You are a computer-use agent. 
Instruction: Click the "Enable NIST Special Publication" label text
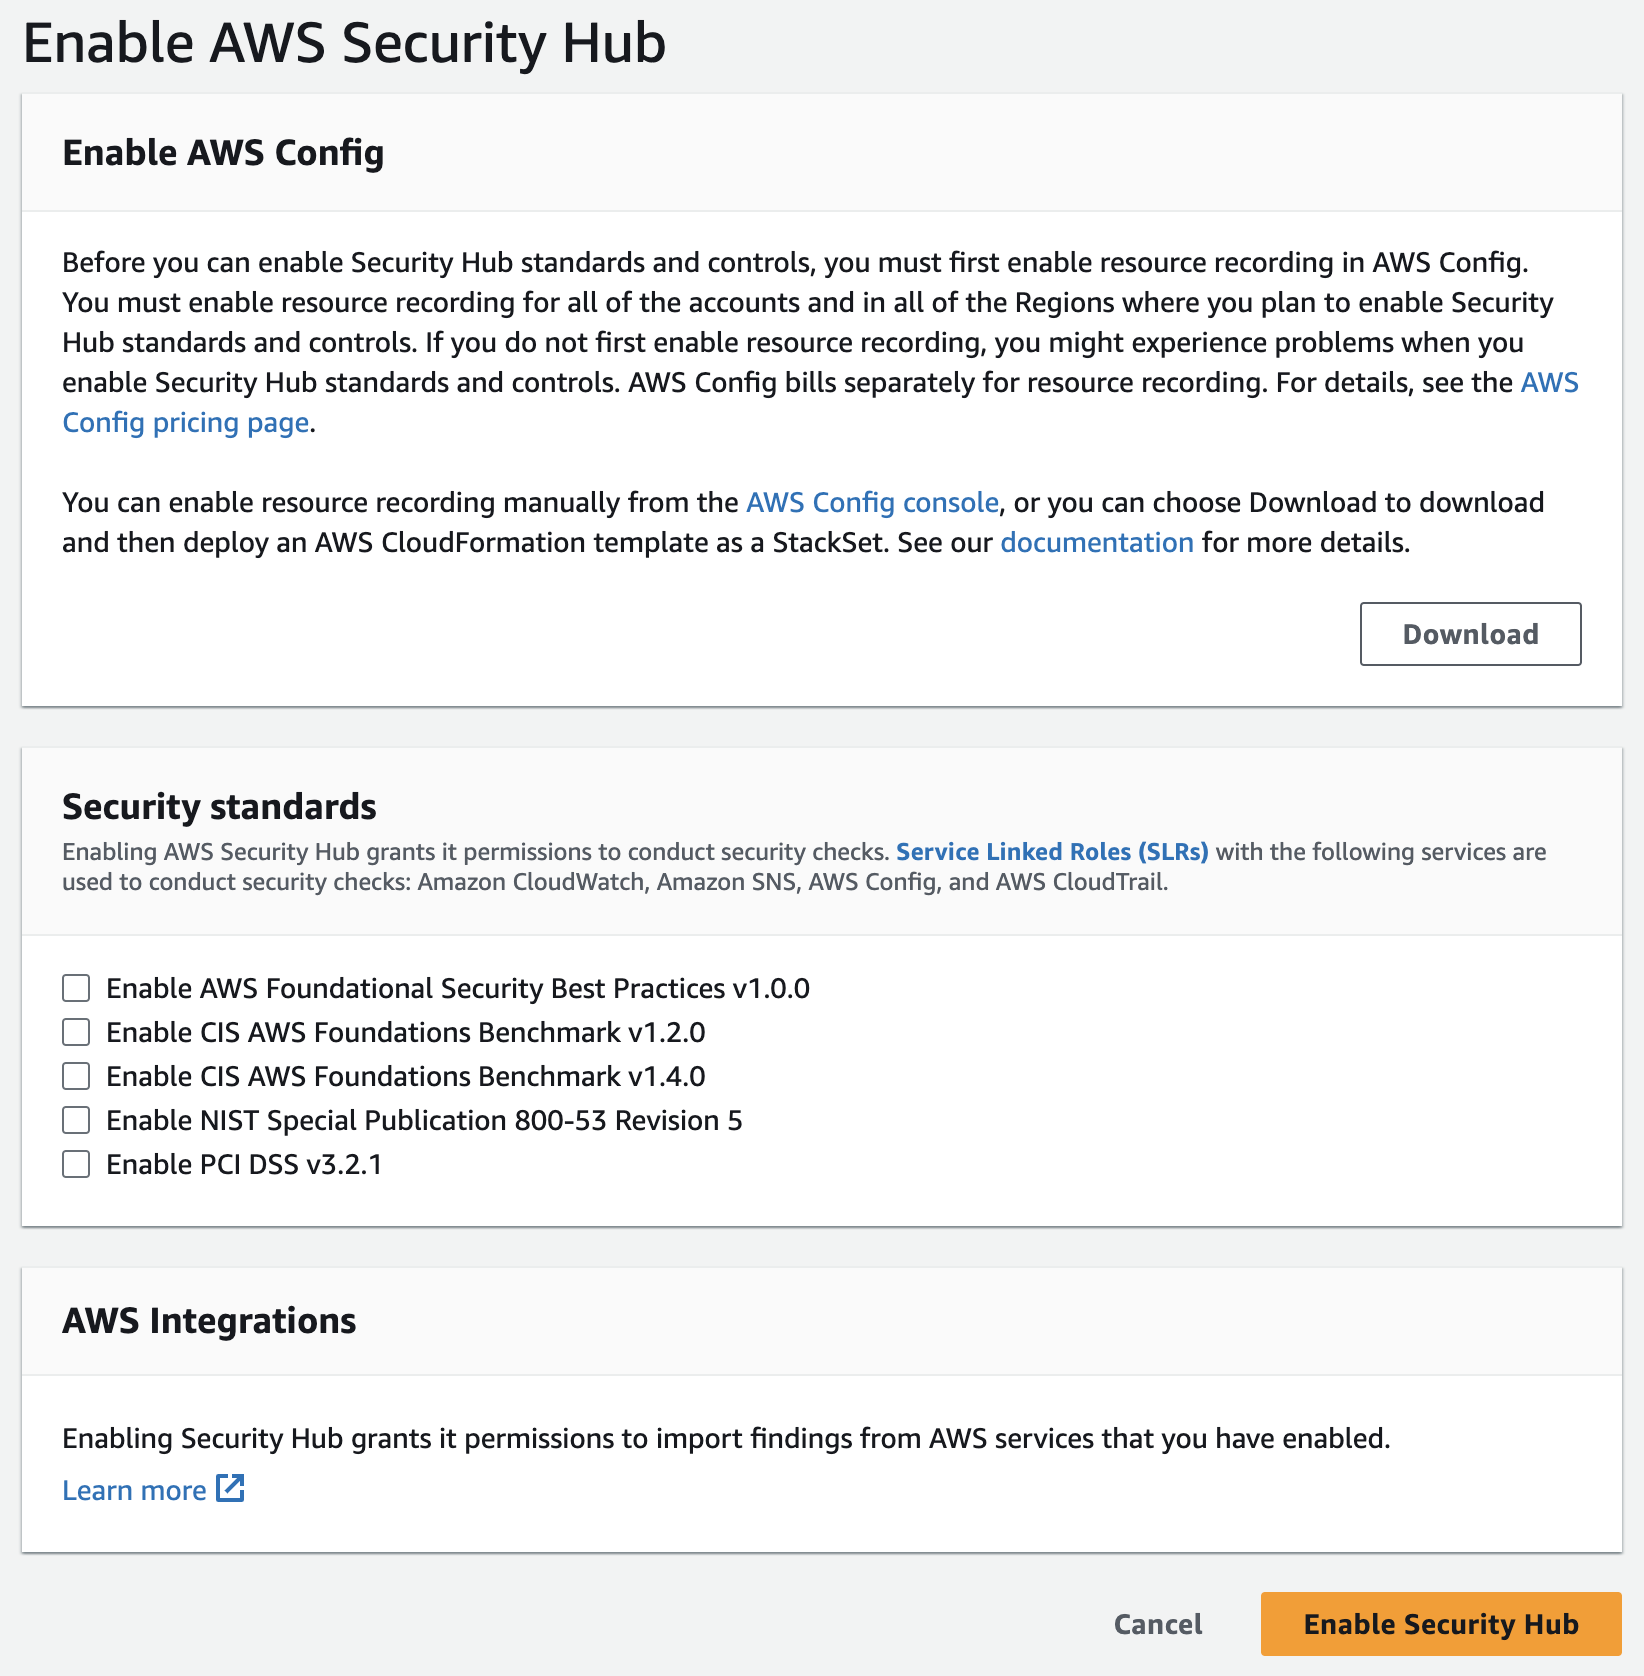click(x=424, y=1120)
